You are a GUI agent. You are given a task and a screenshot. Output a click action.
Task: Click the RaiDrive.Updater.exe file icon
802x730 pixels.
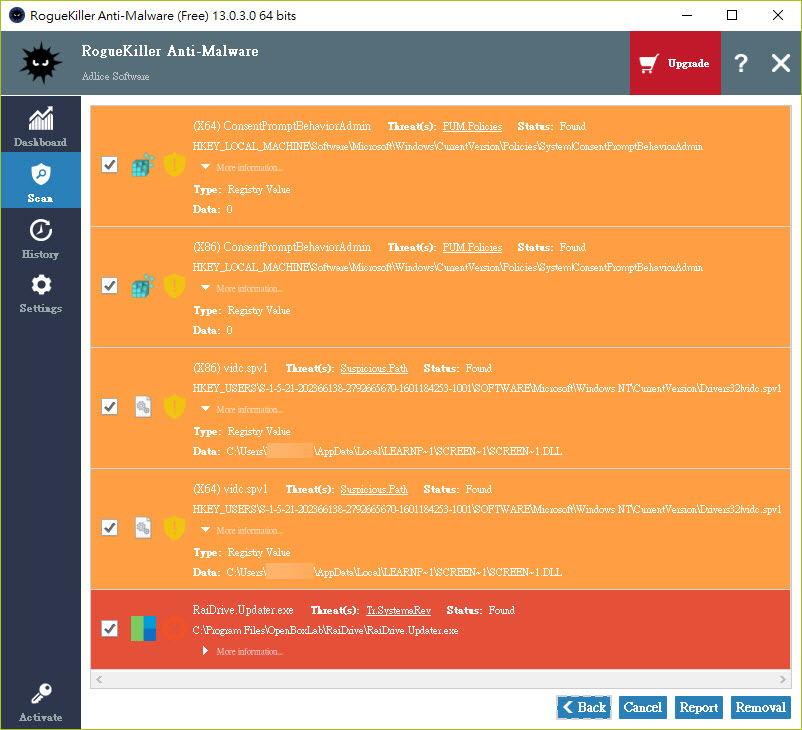143,628
